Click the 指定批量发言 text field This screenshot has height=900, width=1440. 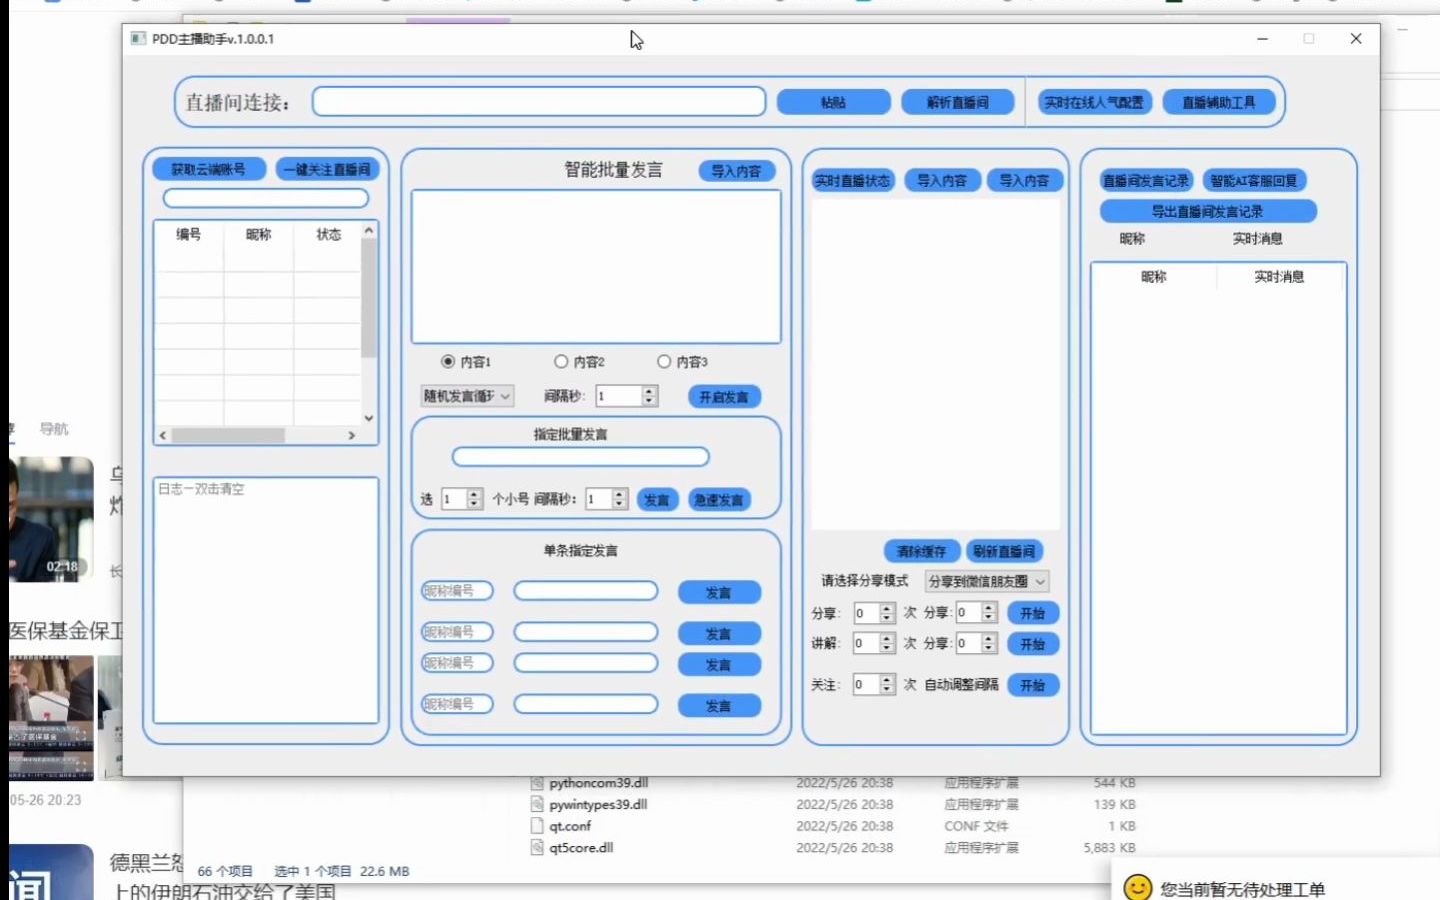580,457
